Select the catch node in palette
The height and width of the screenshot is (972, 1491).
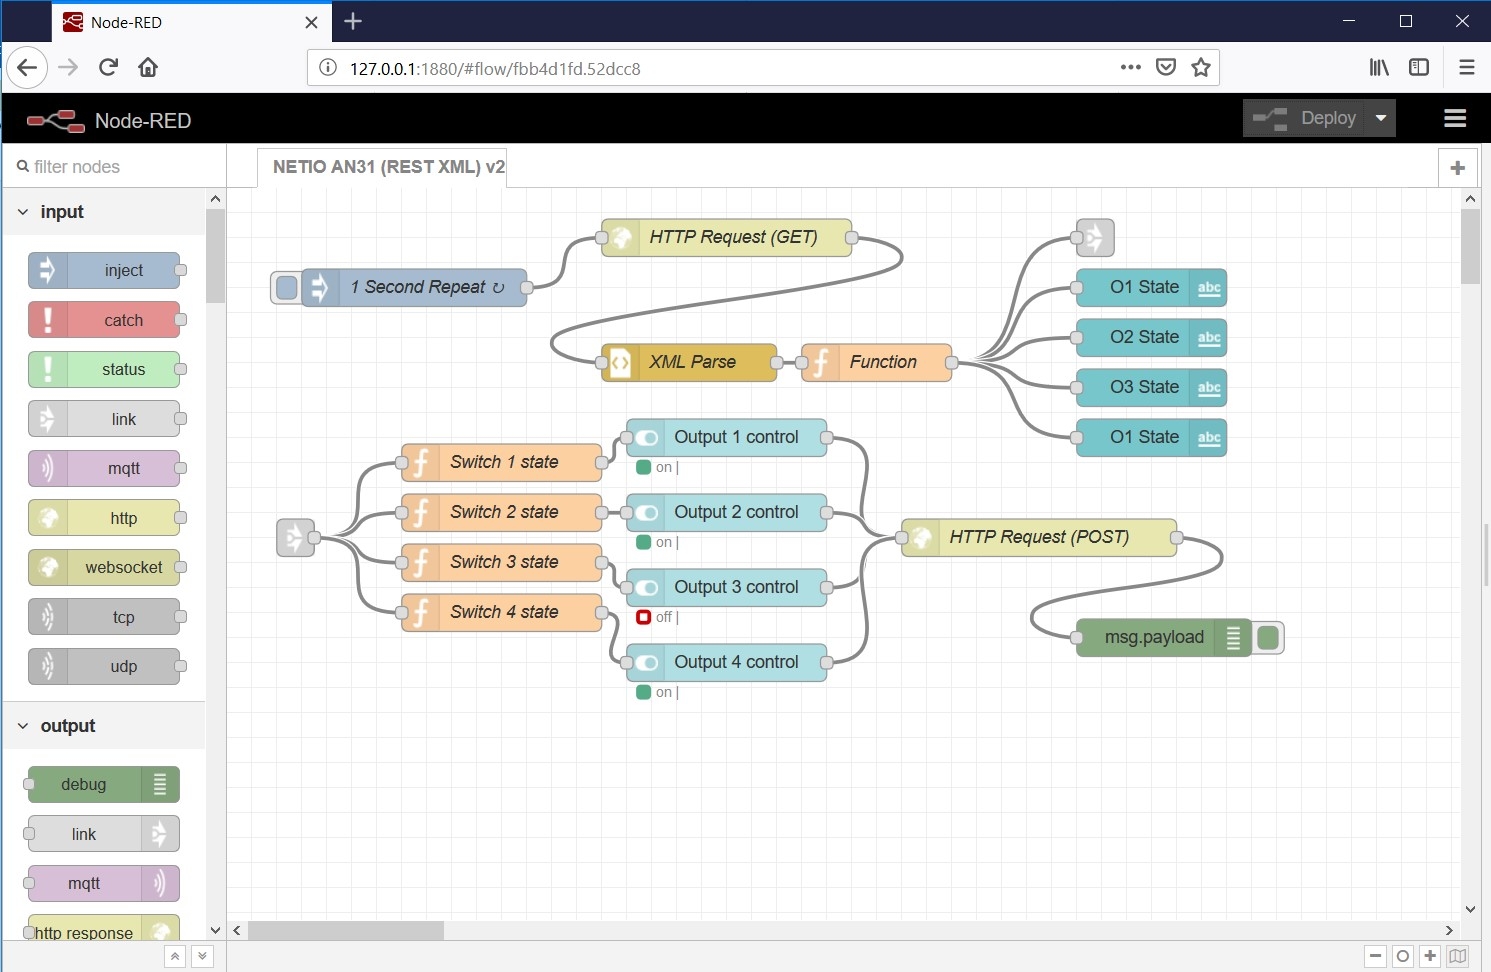point(104,320)
